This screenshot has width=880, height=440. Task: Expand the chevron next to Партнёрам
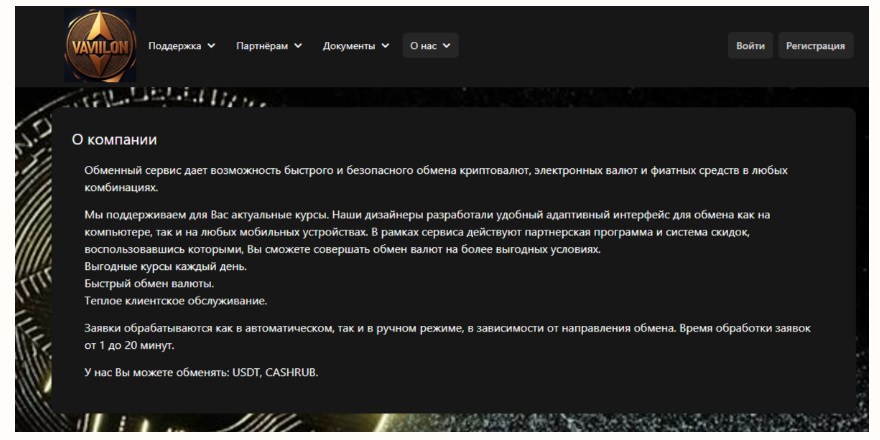[298, 46]
